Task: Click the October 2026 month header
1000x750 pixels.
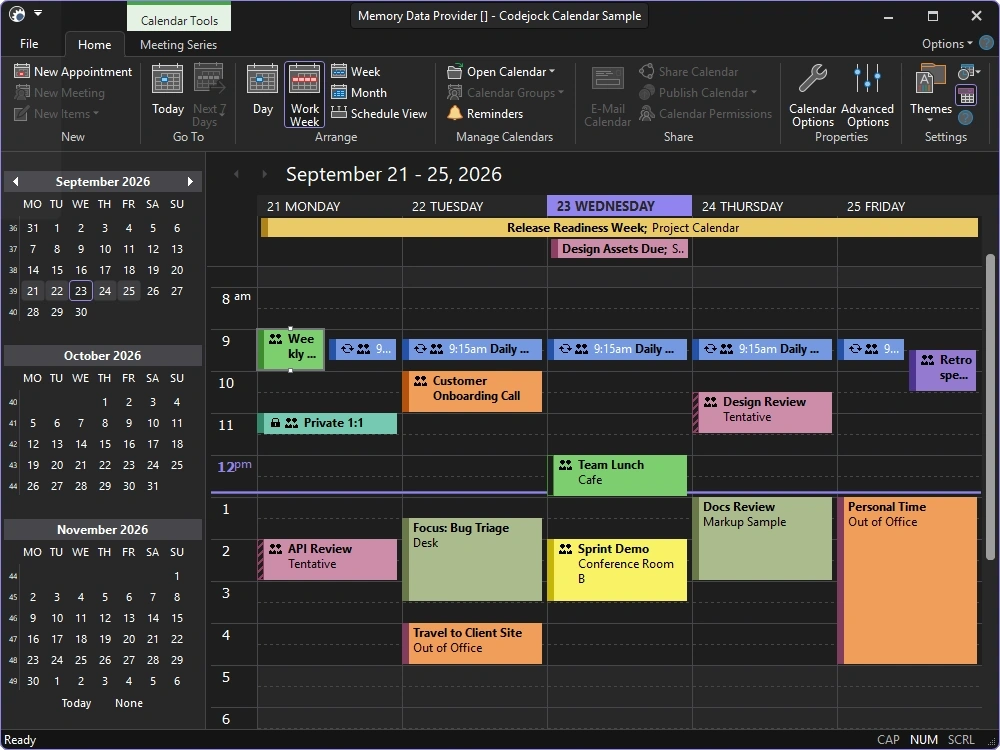Action: (103, 356)
